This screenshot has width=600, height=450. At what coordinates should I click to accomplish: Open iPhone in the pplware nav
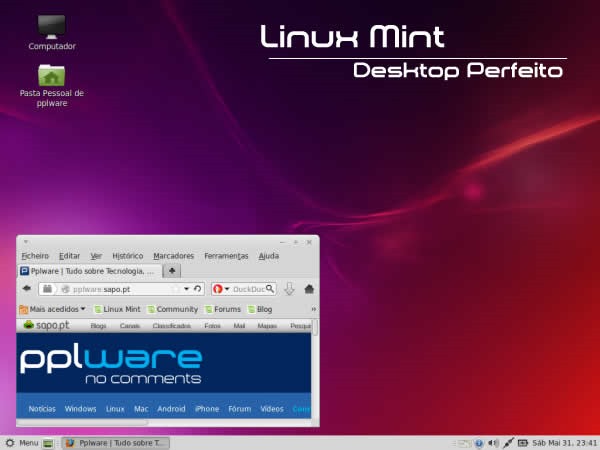tap(207, 409)
